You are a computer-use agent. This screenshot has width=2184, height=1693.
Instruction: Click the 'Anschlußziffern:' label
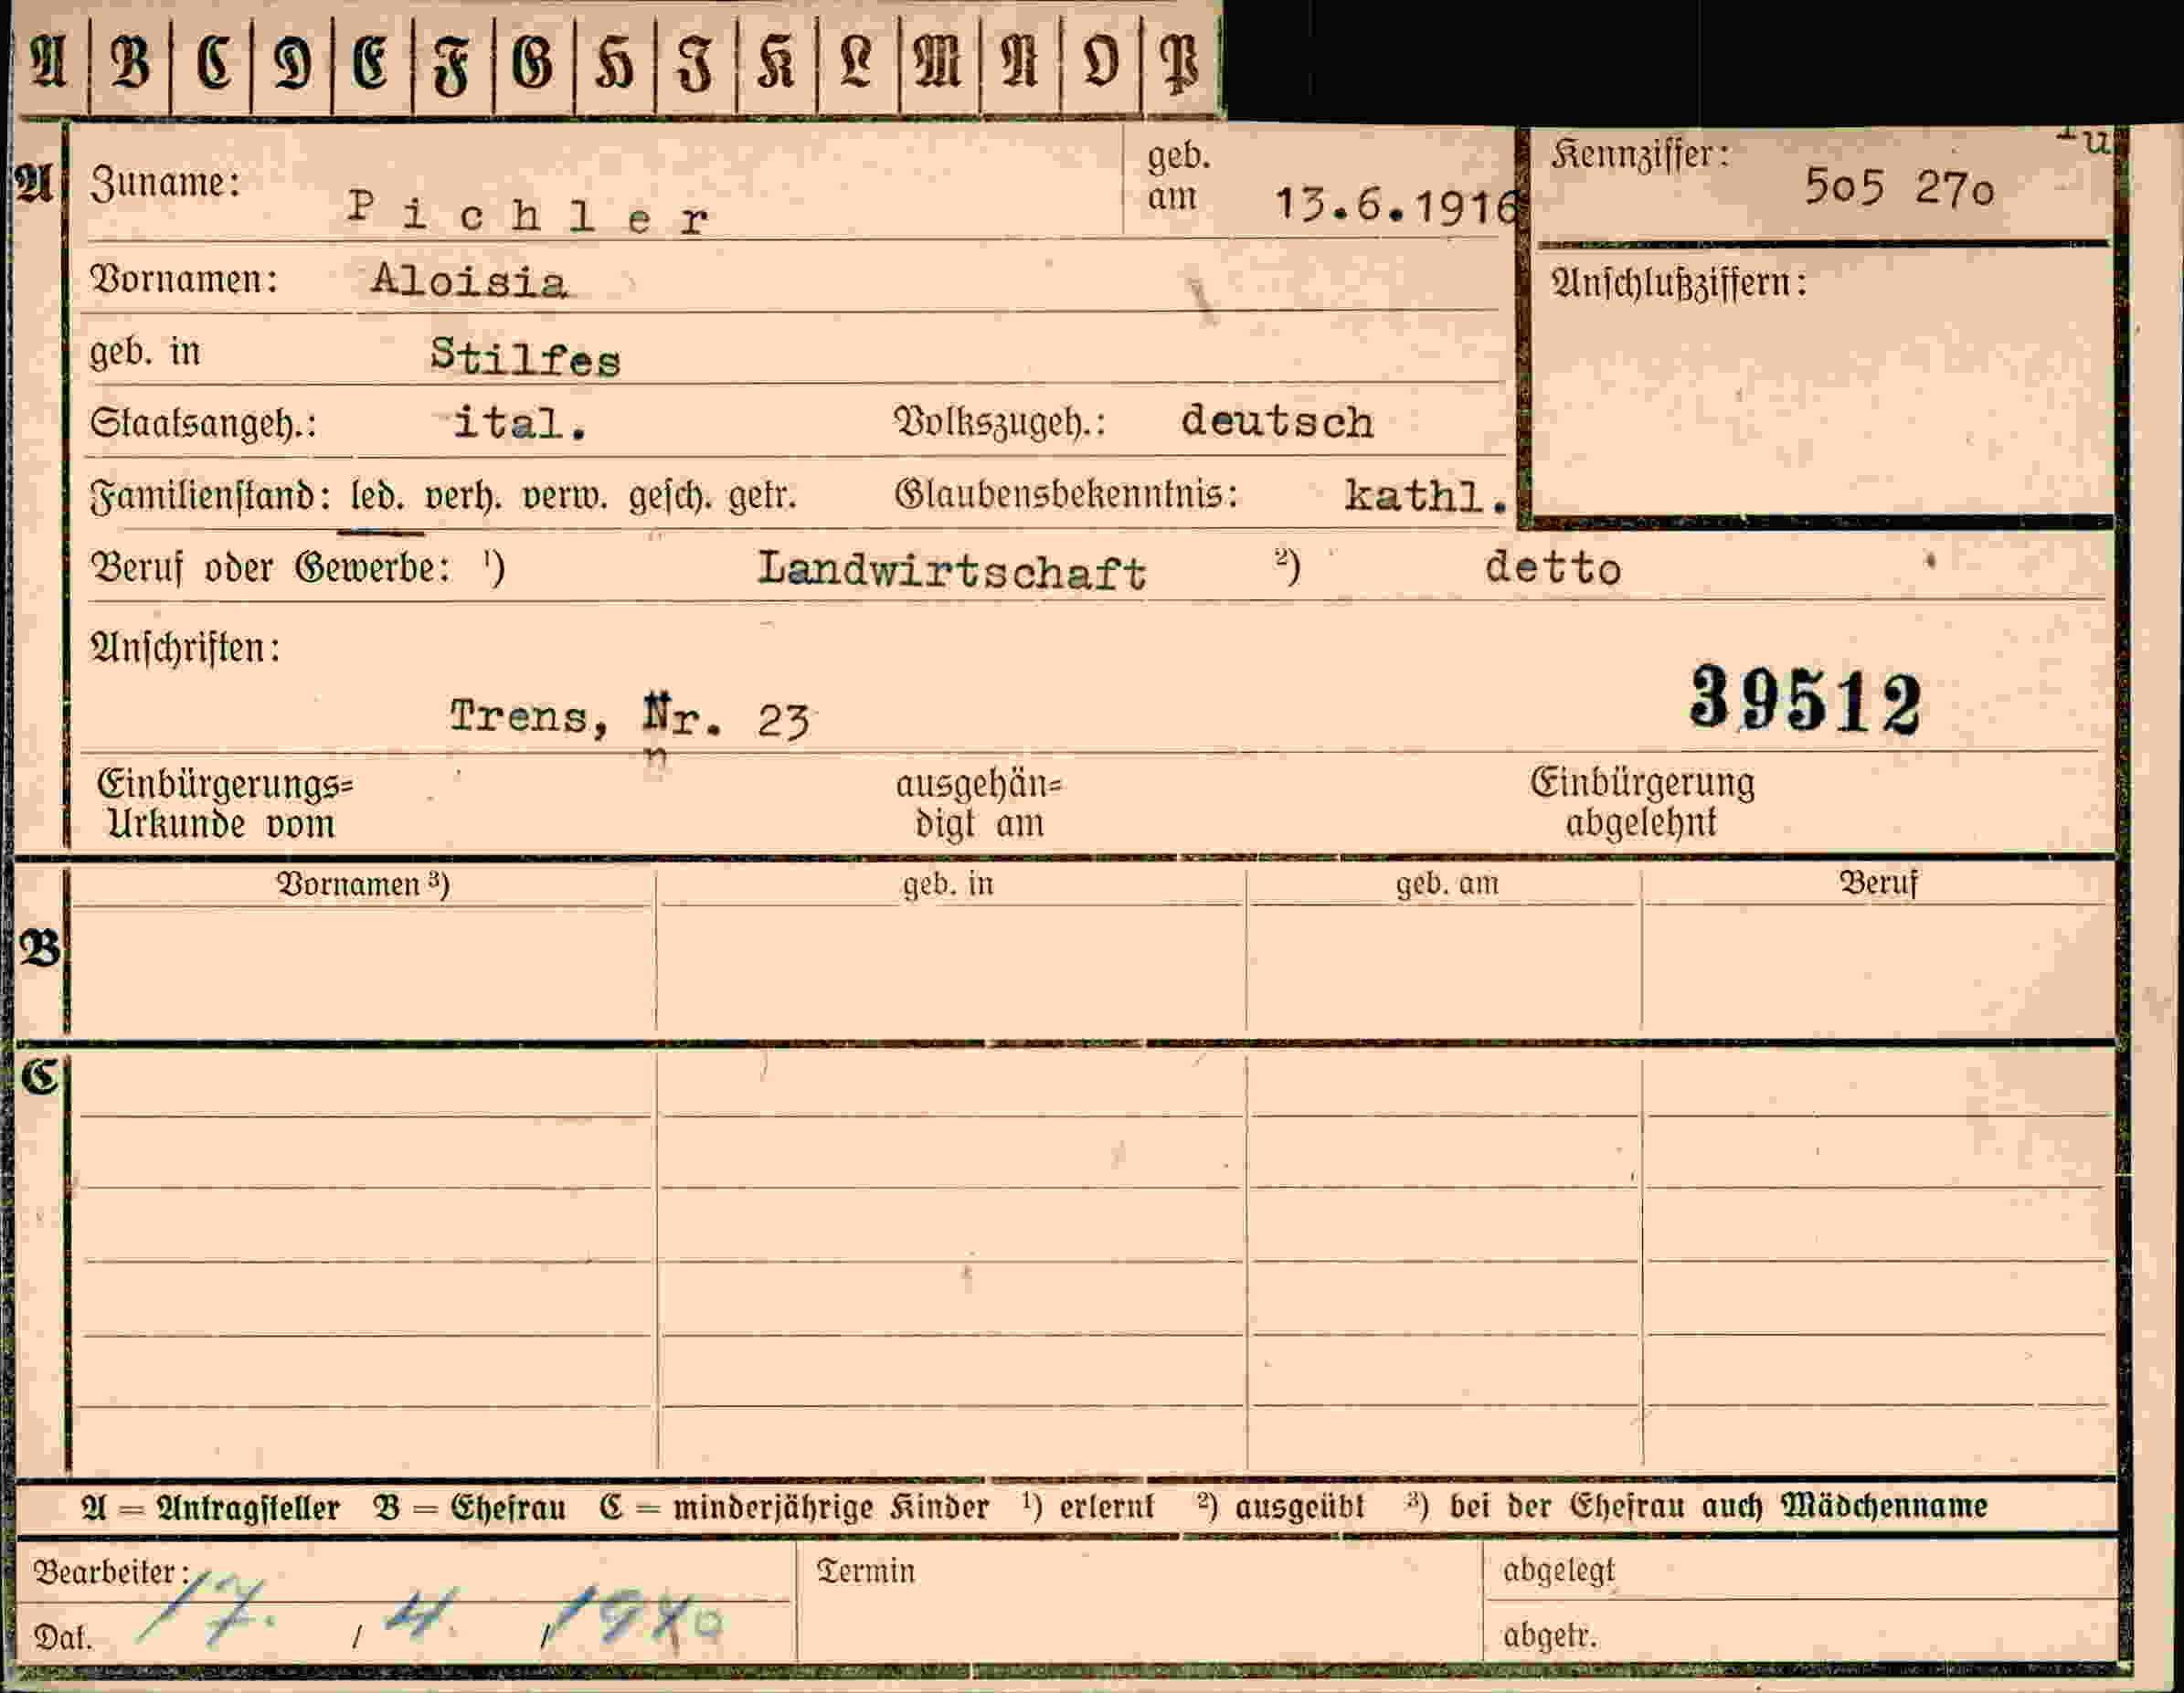coord(1679,283)
